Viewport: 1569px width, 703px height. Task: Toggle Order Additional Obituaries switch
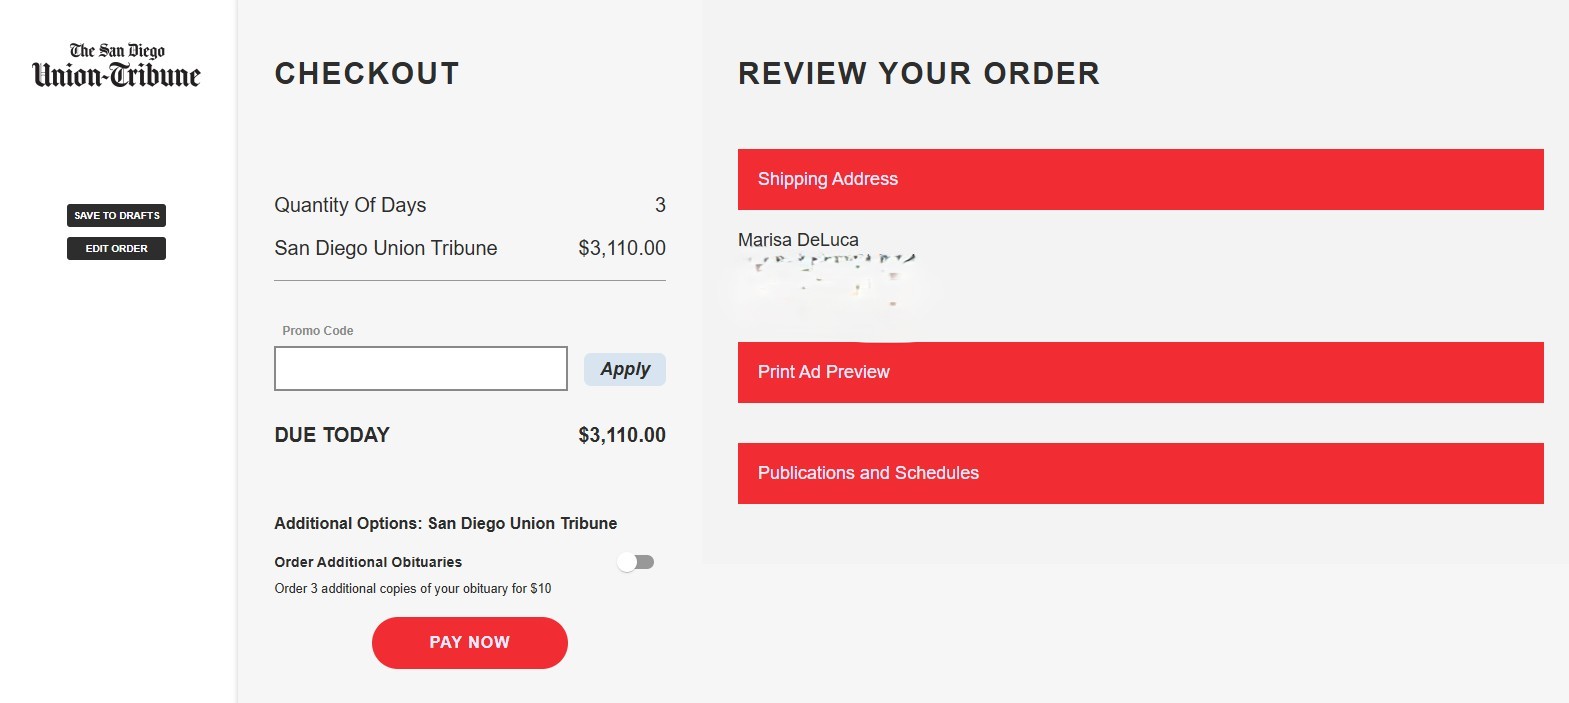tap(636, 562)
